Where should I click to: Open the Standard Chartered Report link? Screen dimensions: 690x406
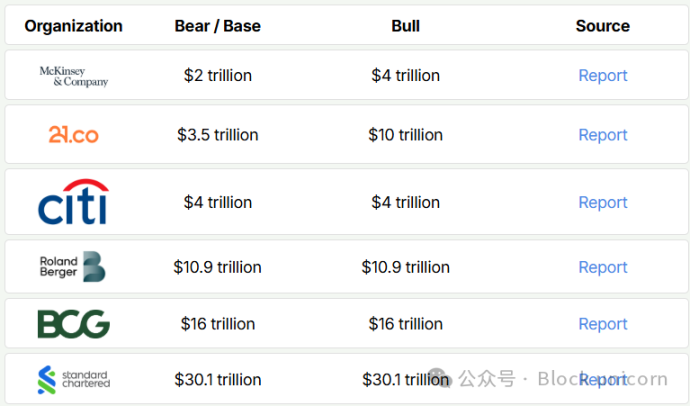click(602, 380)
